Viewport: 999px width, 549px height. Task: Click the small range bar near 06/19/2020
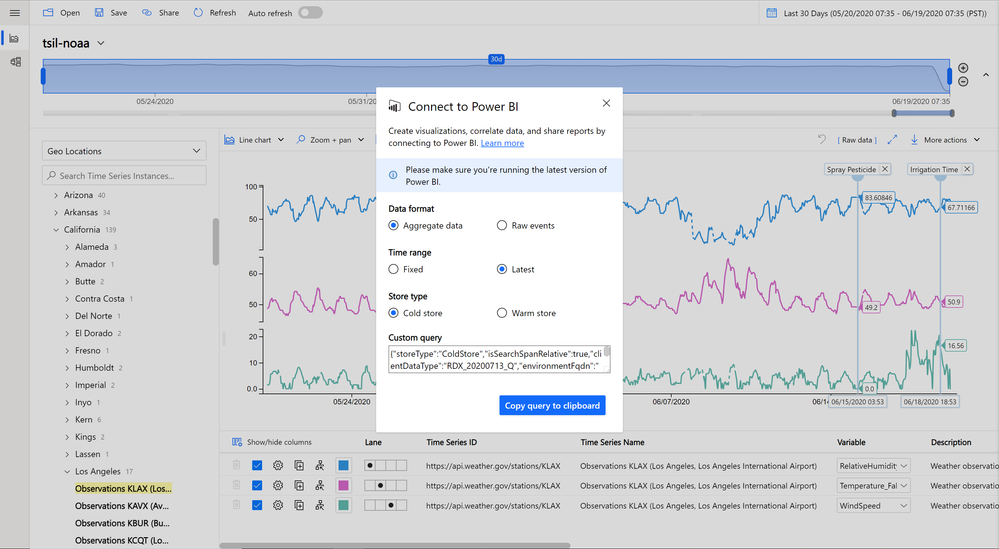[x=923, y=113]
